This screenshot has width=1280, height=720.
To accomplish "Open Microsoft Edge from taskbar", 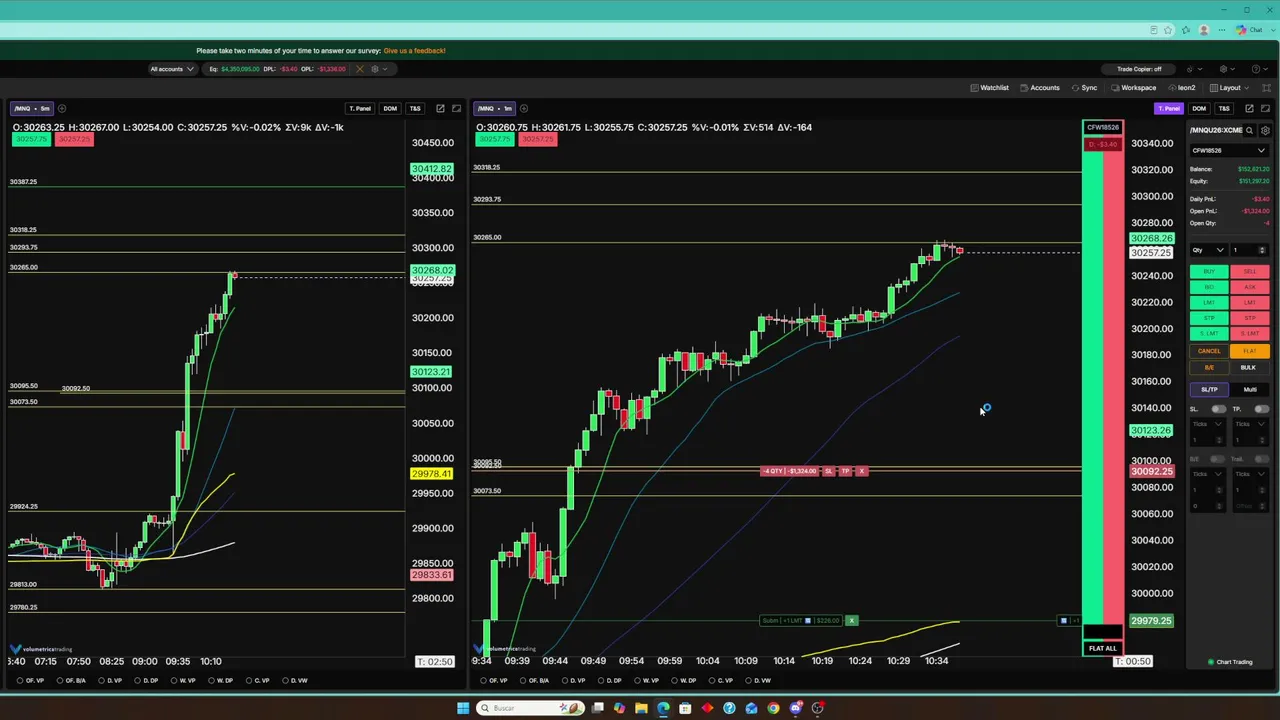I will click(x=663, y=708).
